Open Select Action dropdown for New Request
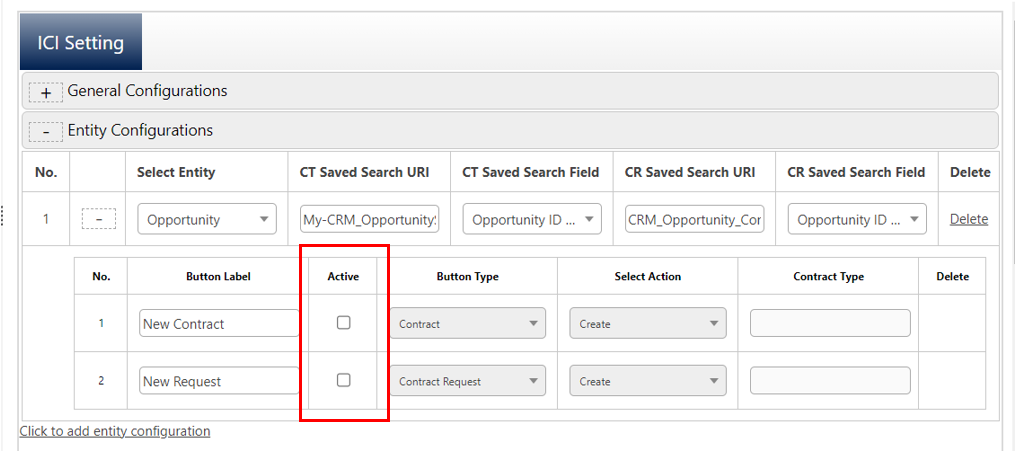This screenshot has height=451, width=1015. coord(647,381)
